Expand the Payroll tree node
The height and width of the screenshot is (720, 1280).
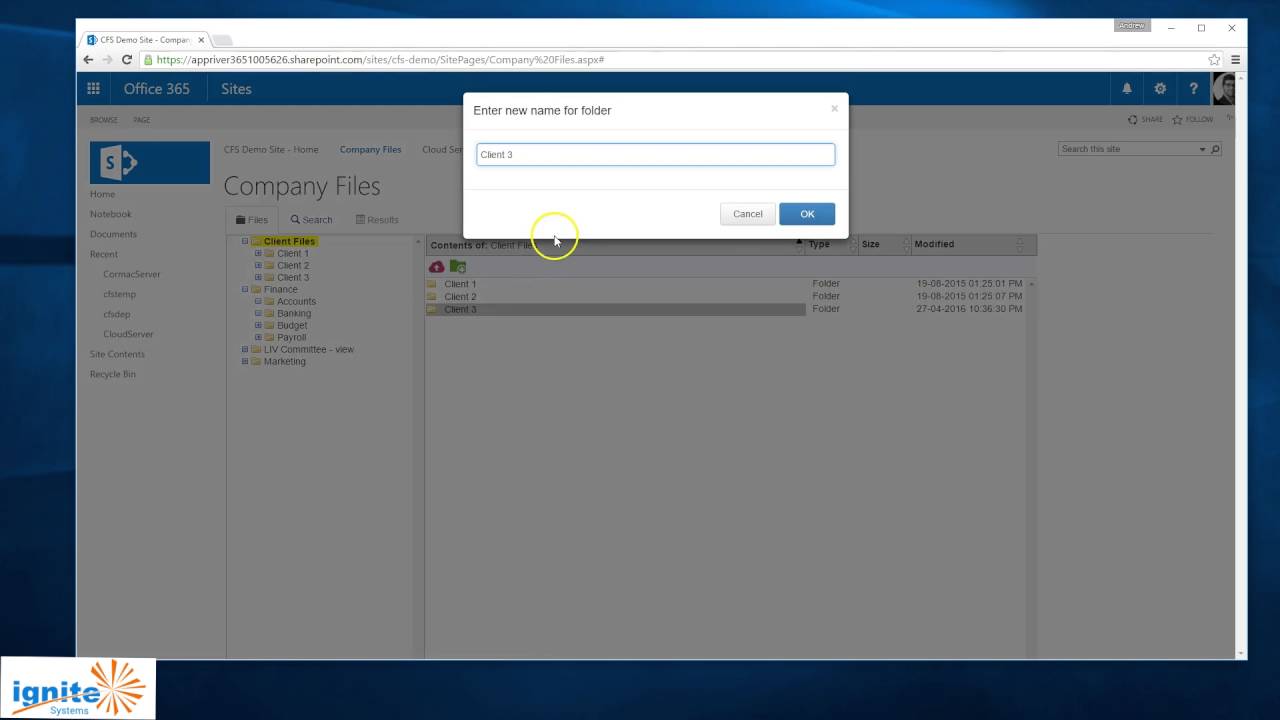click(x=258, y=337)
